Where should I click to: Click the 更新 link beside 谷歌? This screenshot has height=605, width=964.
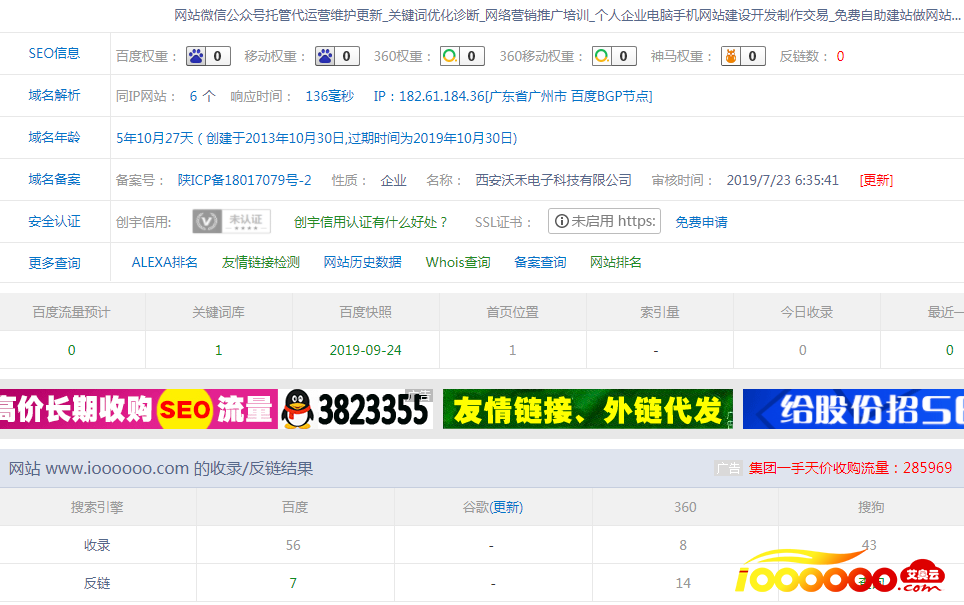507,507
